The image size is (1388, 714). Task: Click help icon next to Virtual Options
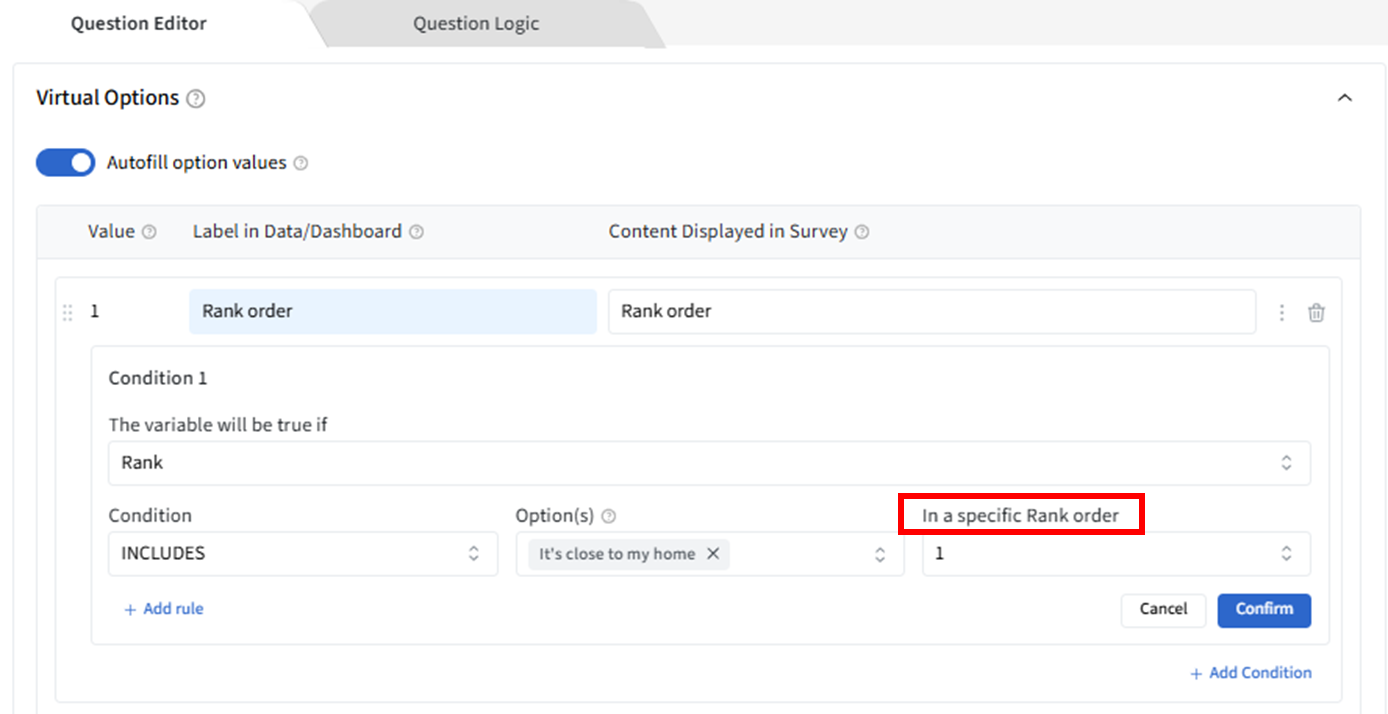(x=196, y=99)
